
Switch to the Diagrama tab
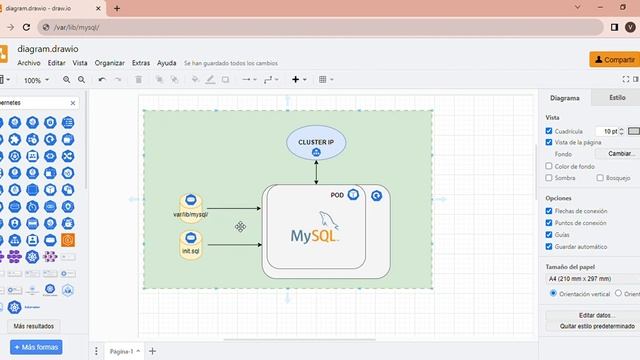pos(564,98)
